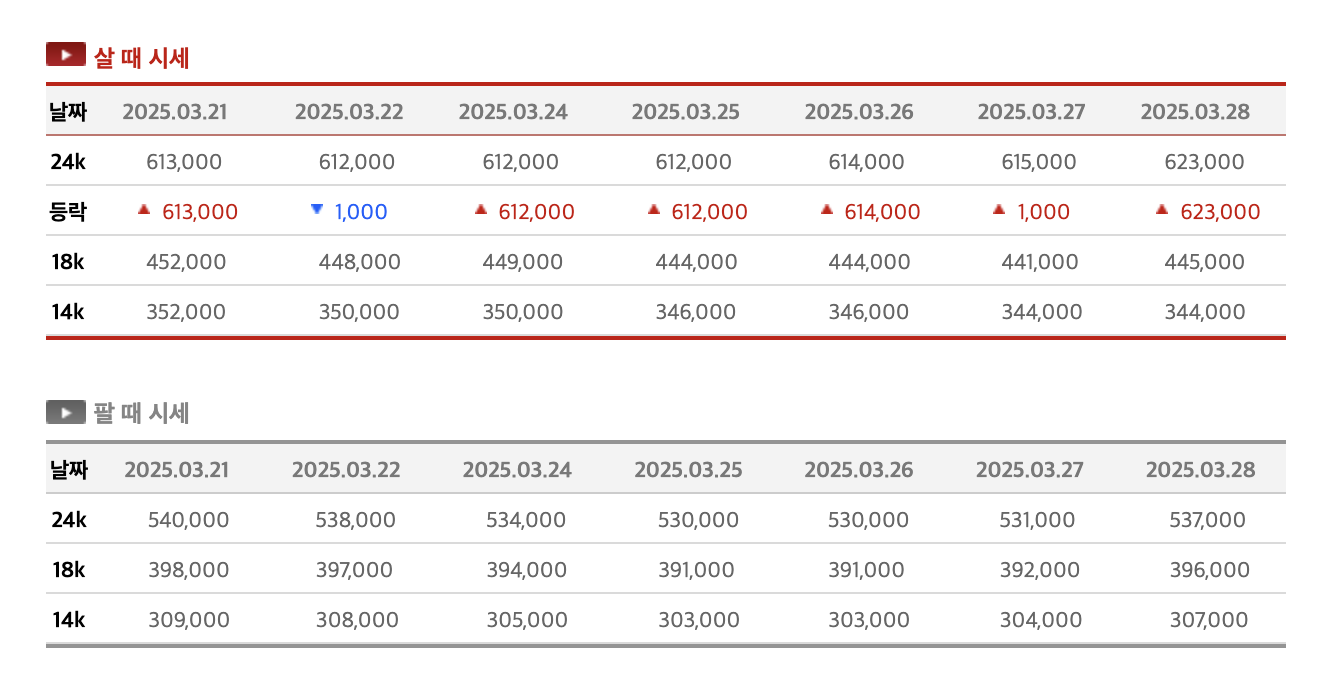Click the 308,000 selling price cell
1336x690 pixels.
pyautogui.click(x=357, y=620)
